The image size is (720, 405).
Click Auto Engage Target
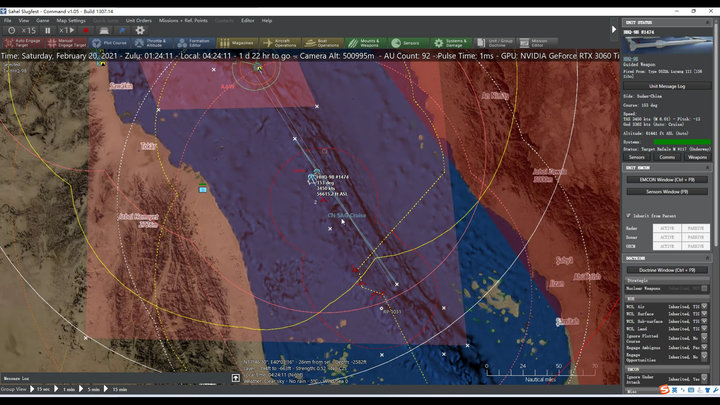(23, 43)
